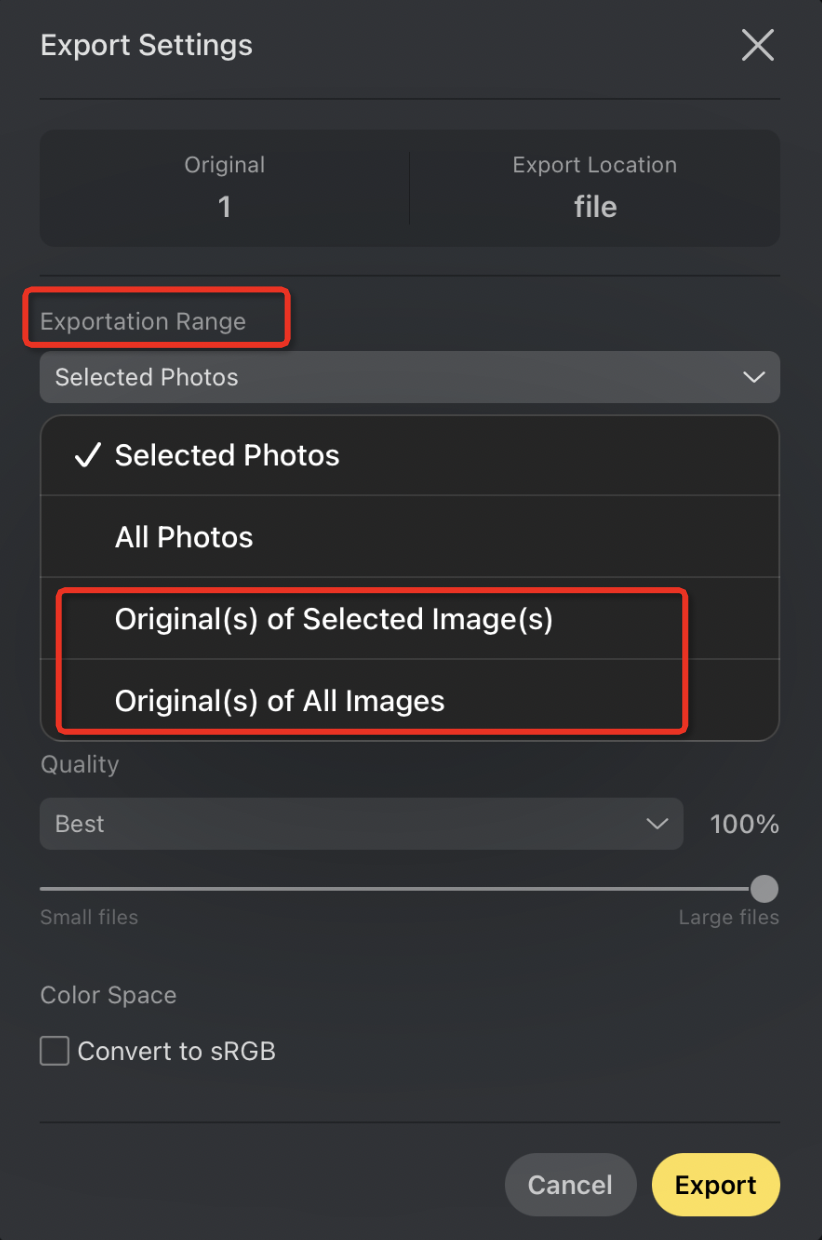The height and width of the screenshot is (1240, 822).
Task: Click the checkmark beside Selected Photos
Action: pyautogui.click(x=88, y=456)
